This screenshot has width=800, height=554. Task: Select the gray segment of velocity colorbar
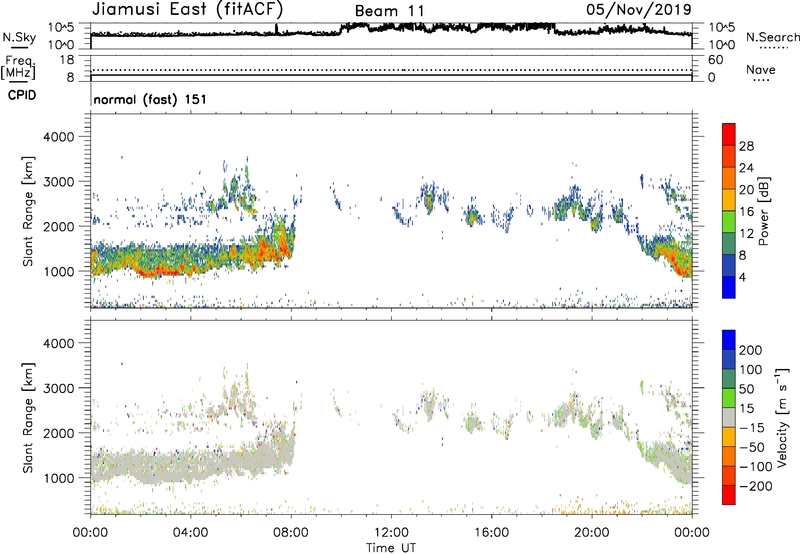click(x=729, y=417)
